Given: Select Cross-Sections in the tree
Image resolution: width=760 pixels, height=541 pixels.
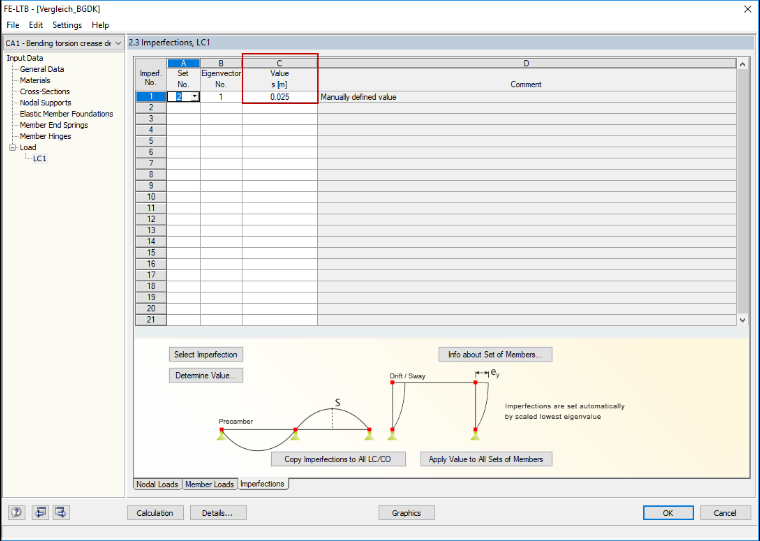Looking at the screenshot, I should point(45,92).
